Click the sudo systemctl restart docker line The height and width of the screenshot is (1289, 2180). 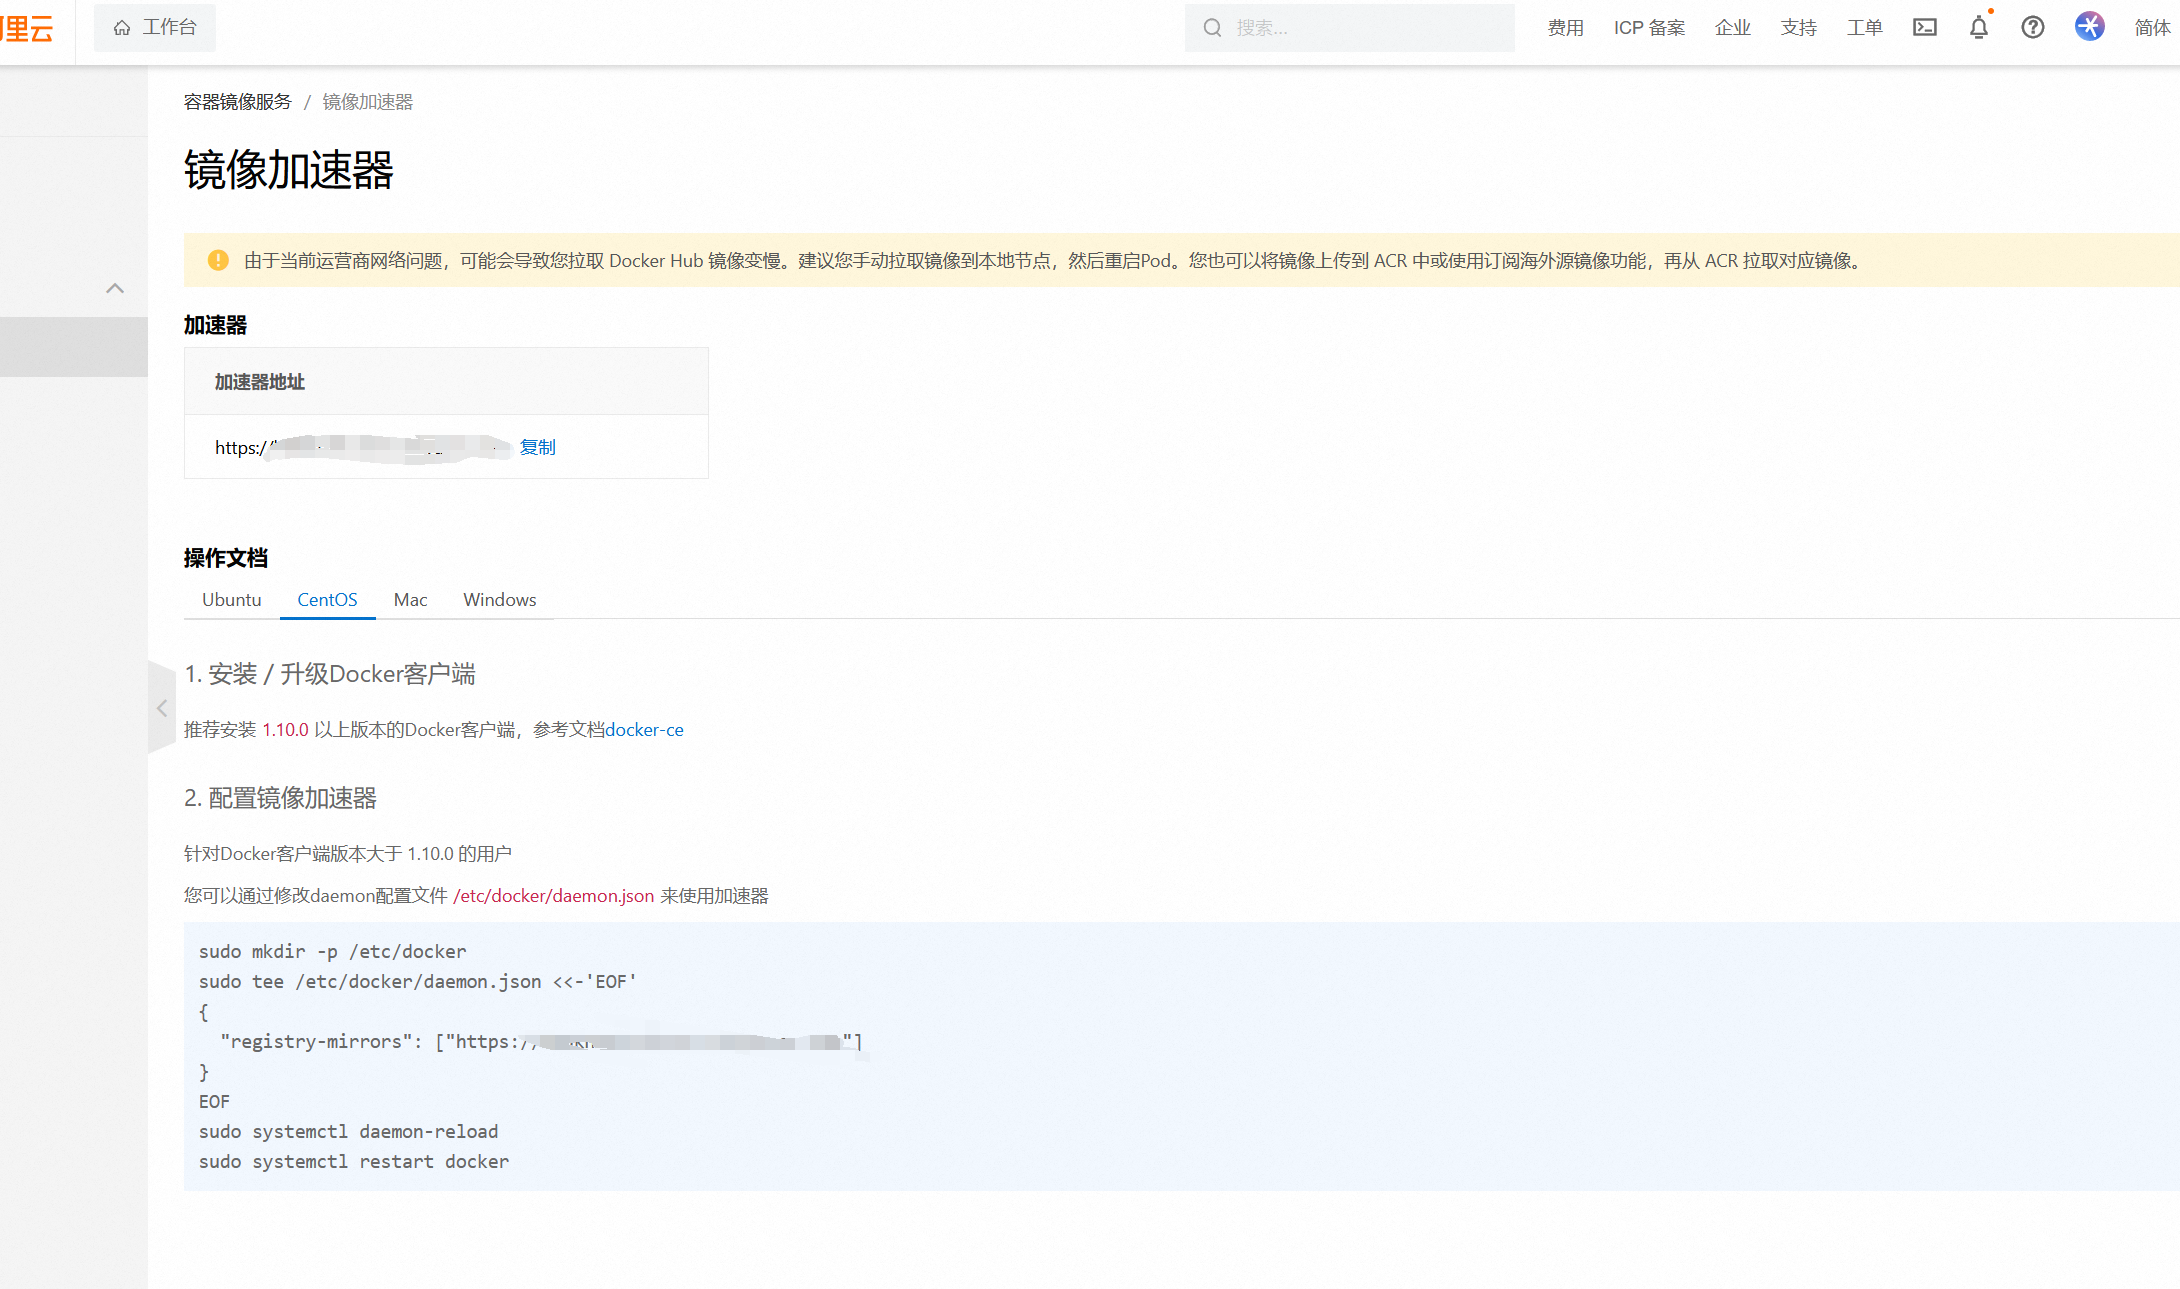pos(354,1161)
